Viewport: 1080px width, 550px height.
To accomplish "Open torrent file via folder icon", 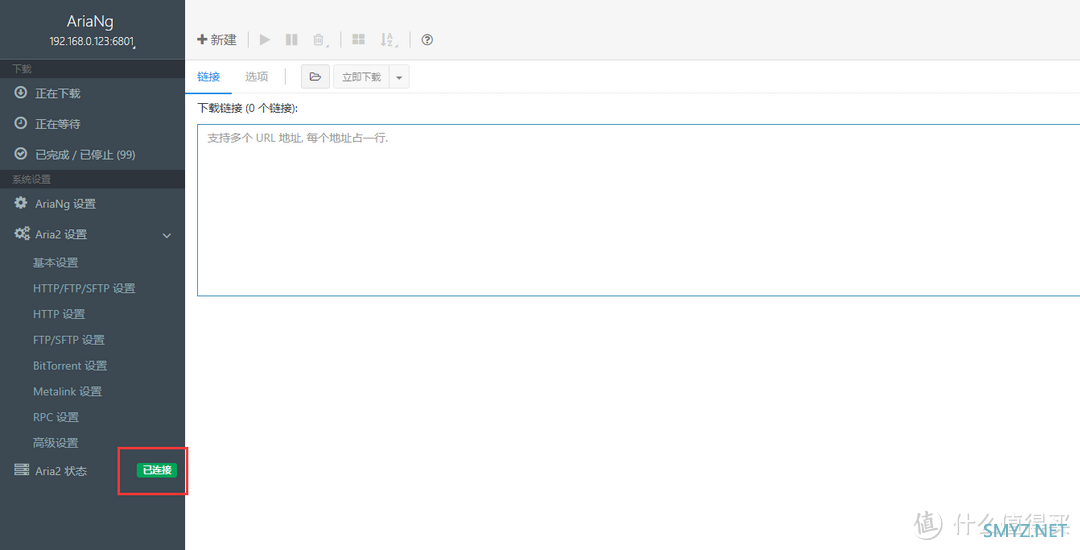I will click(315, 76).
